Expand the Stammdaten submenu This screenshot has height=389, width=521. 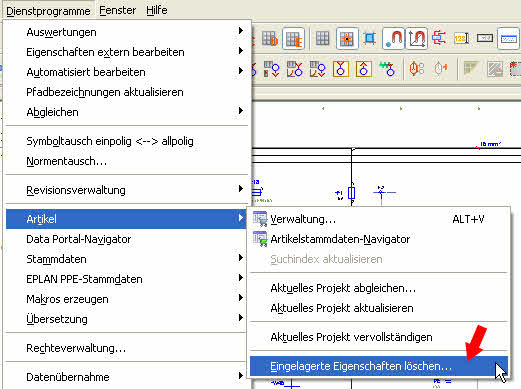click(127, 259)
